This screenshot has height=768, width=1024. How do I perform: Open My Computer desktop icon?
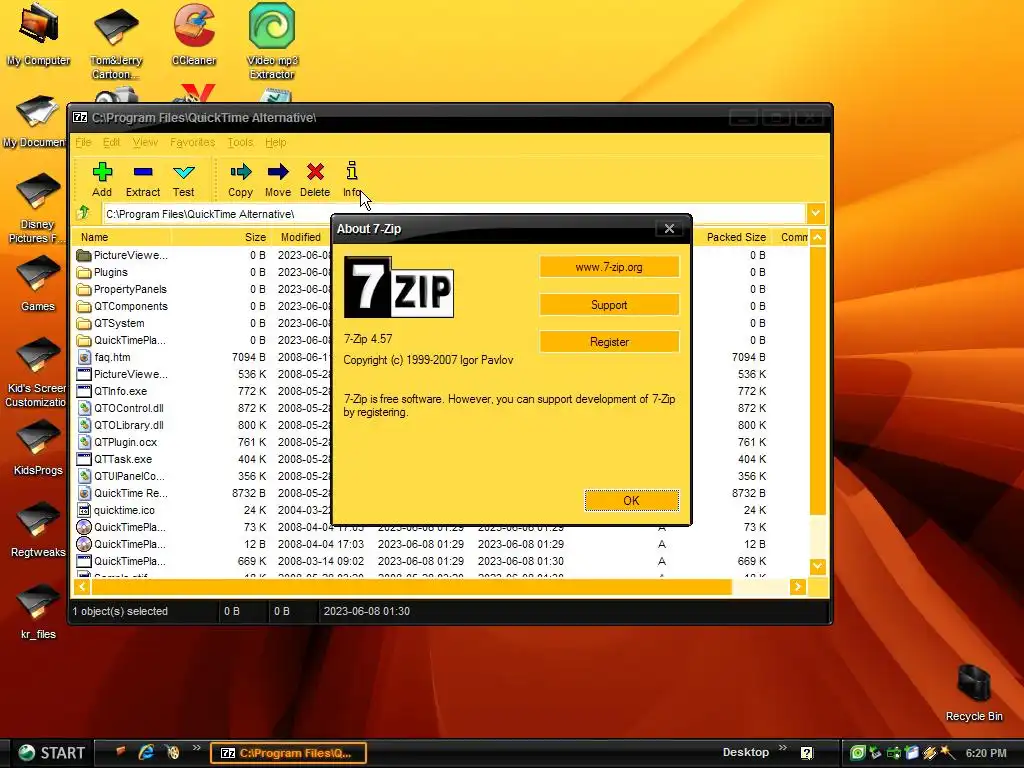pos(38,34)
